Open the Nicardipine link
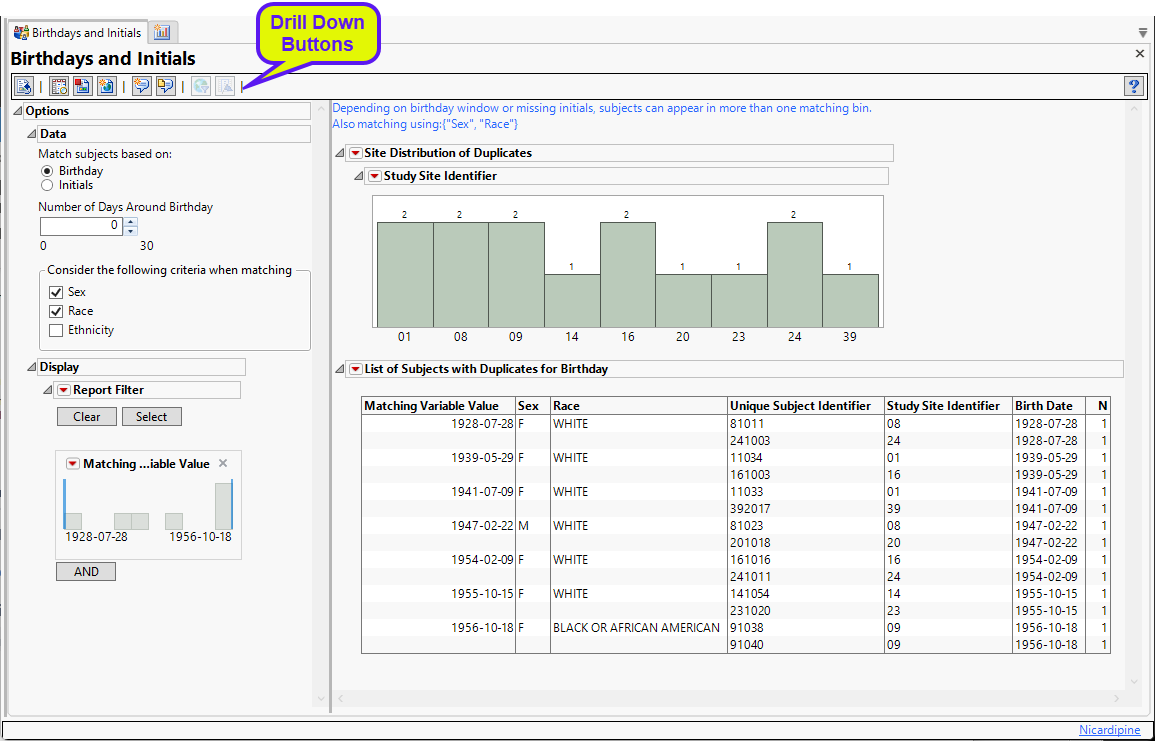The image size is (1155, 741). pos(1109,730)
